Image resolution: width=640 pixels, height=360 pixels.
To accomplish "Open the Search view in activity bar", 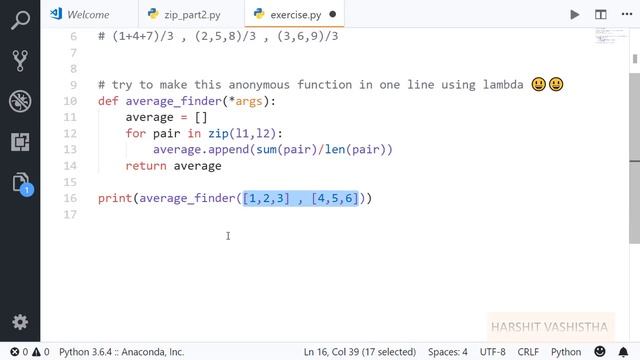I will point(20,20).
